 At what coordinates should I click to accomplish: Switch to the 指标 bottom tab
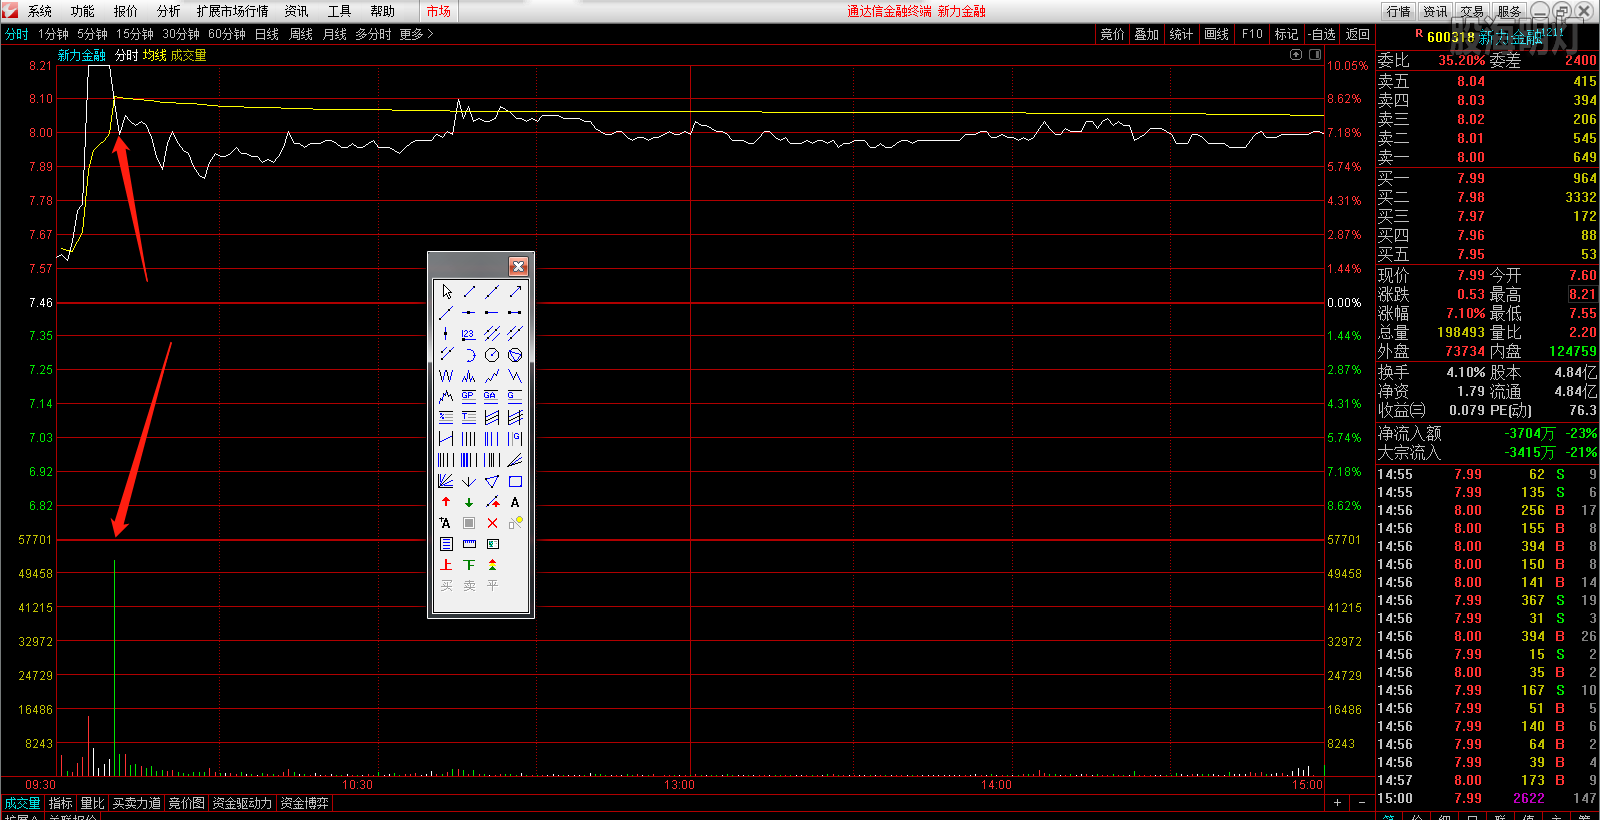[61, 803]
